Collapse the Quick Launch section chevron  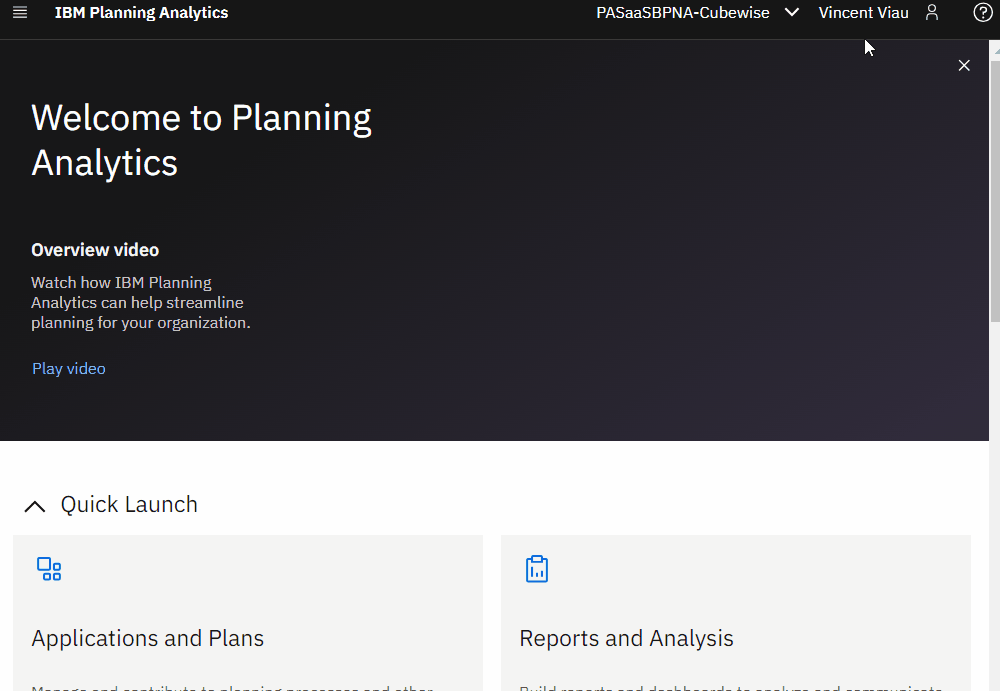[35, 506]
